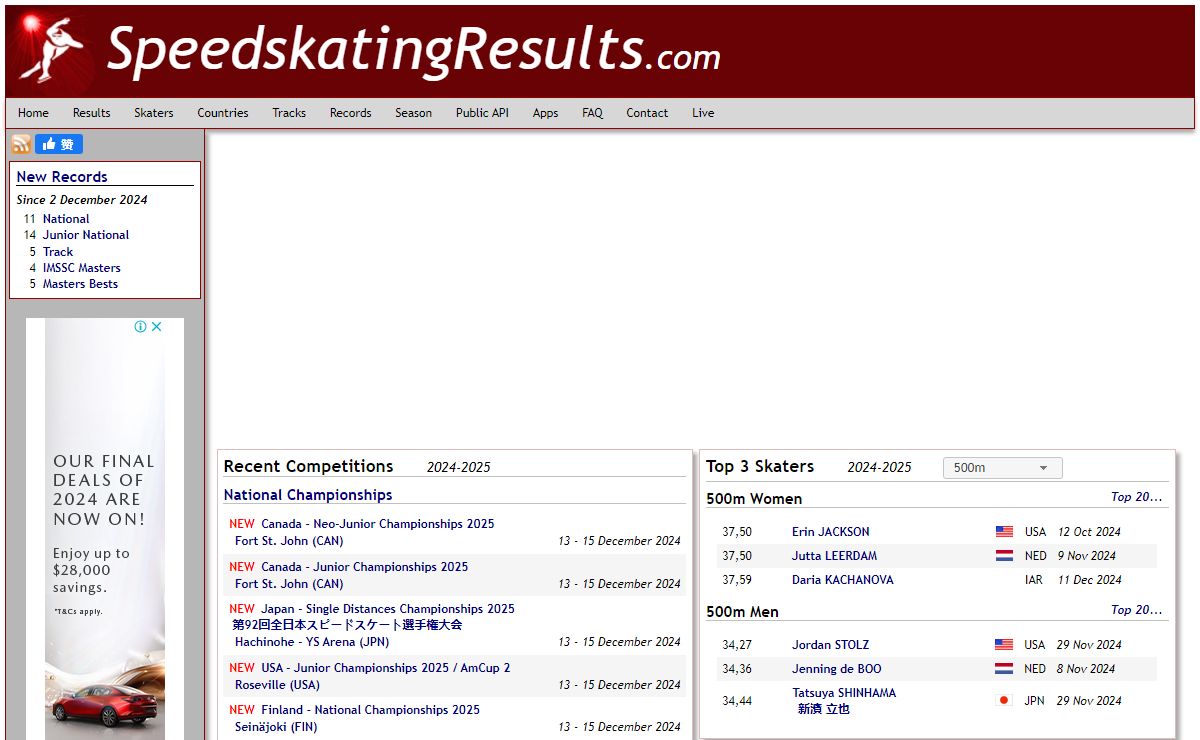Open the 500m distance dropdown
Image resolution: width=1200 pixels, height=740 pixels.
tap(1002, 468)
